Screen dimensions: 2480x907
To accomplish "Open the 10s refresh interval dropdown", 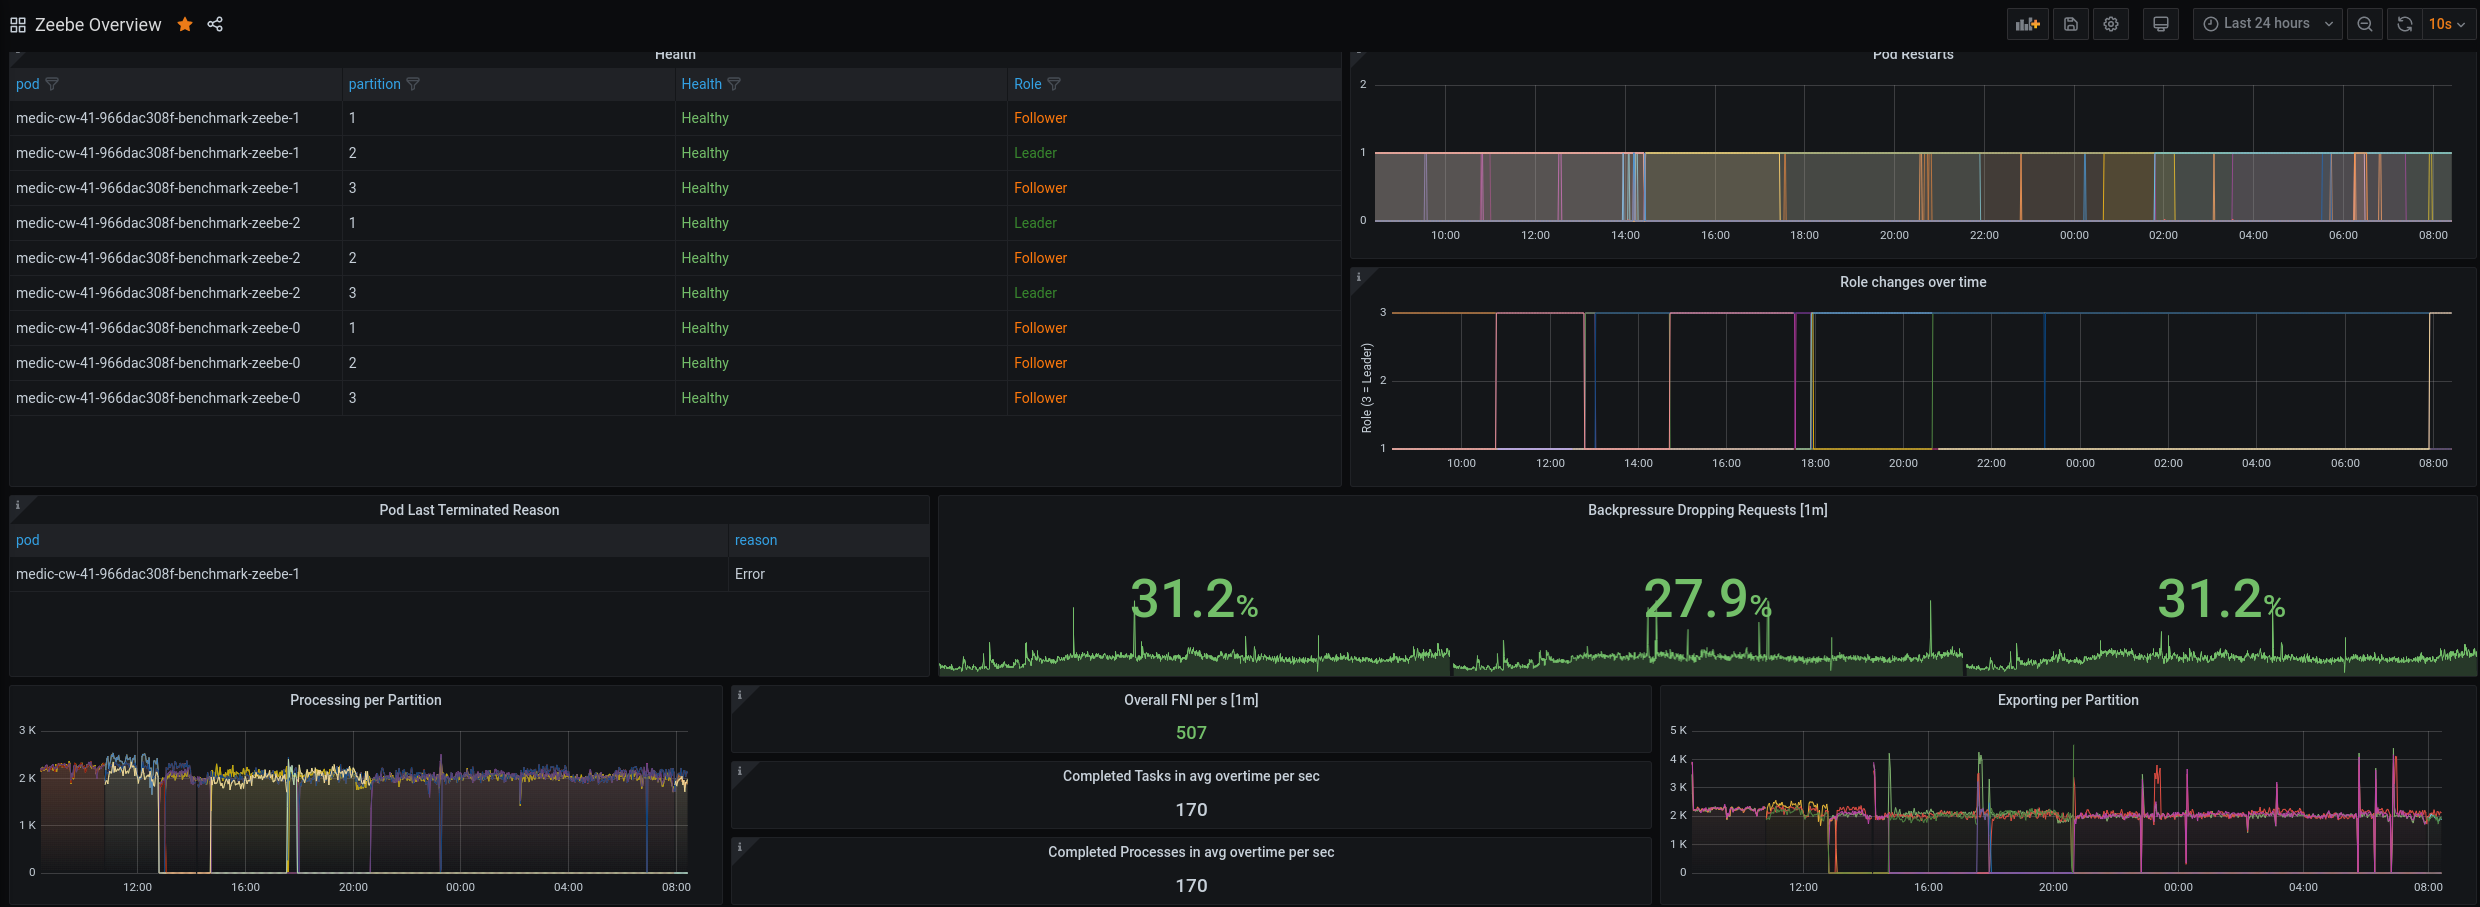I will [2448, 23].
